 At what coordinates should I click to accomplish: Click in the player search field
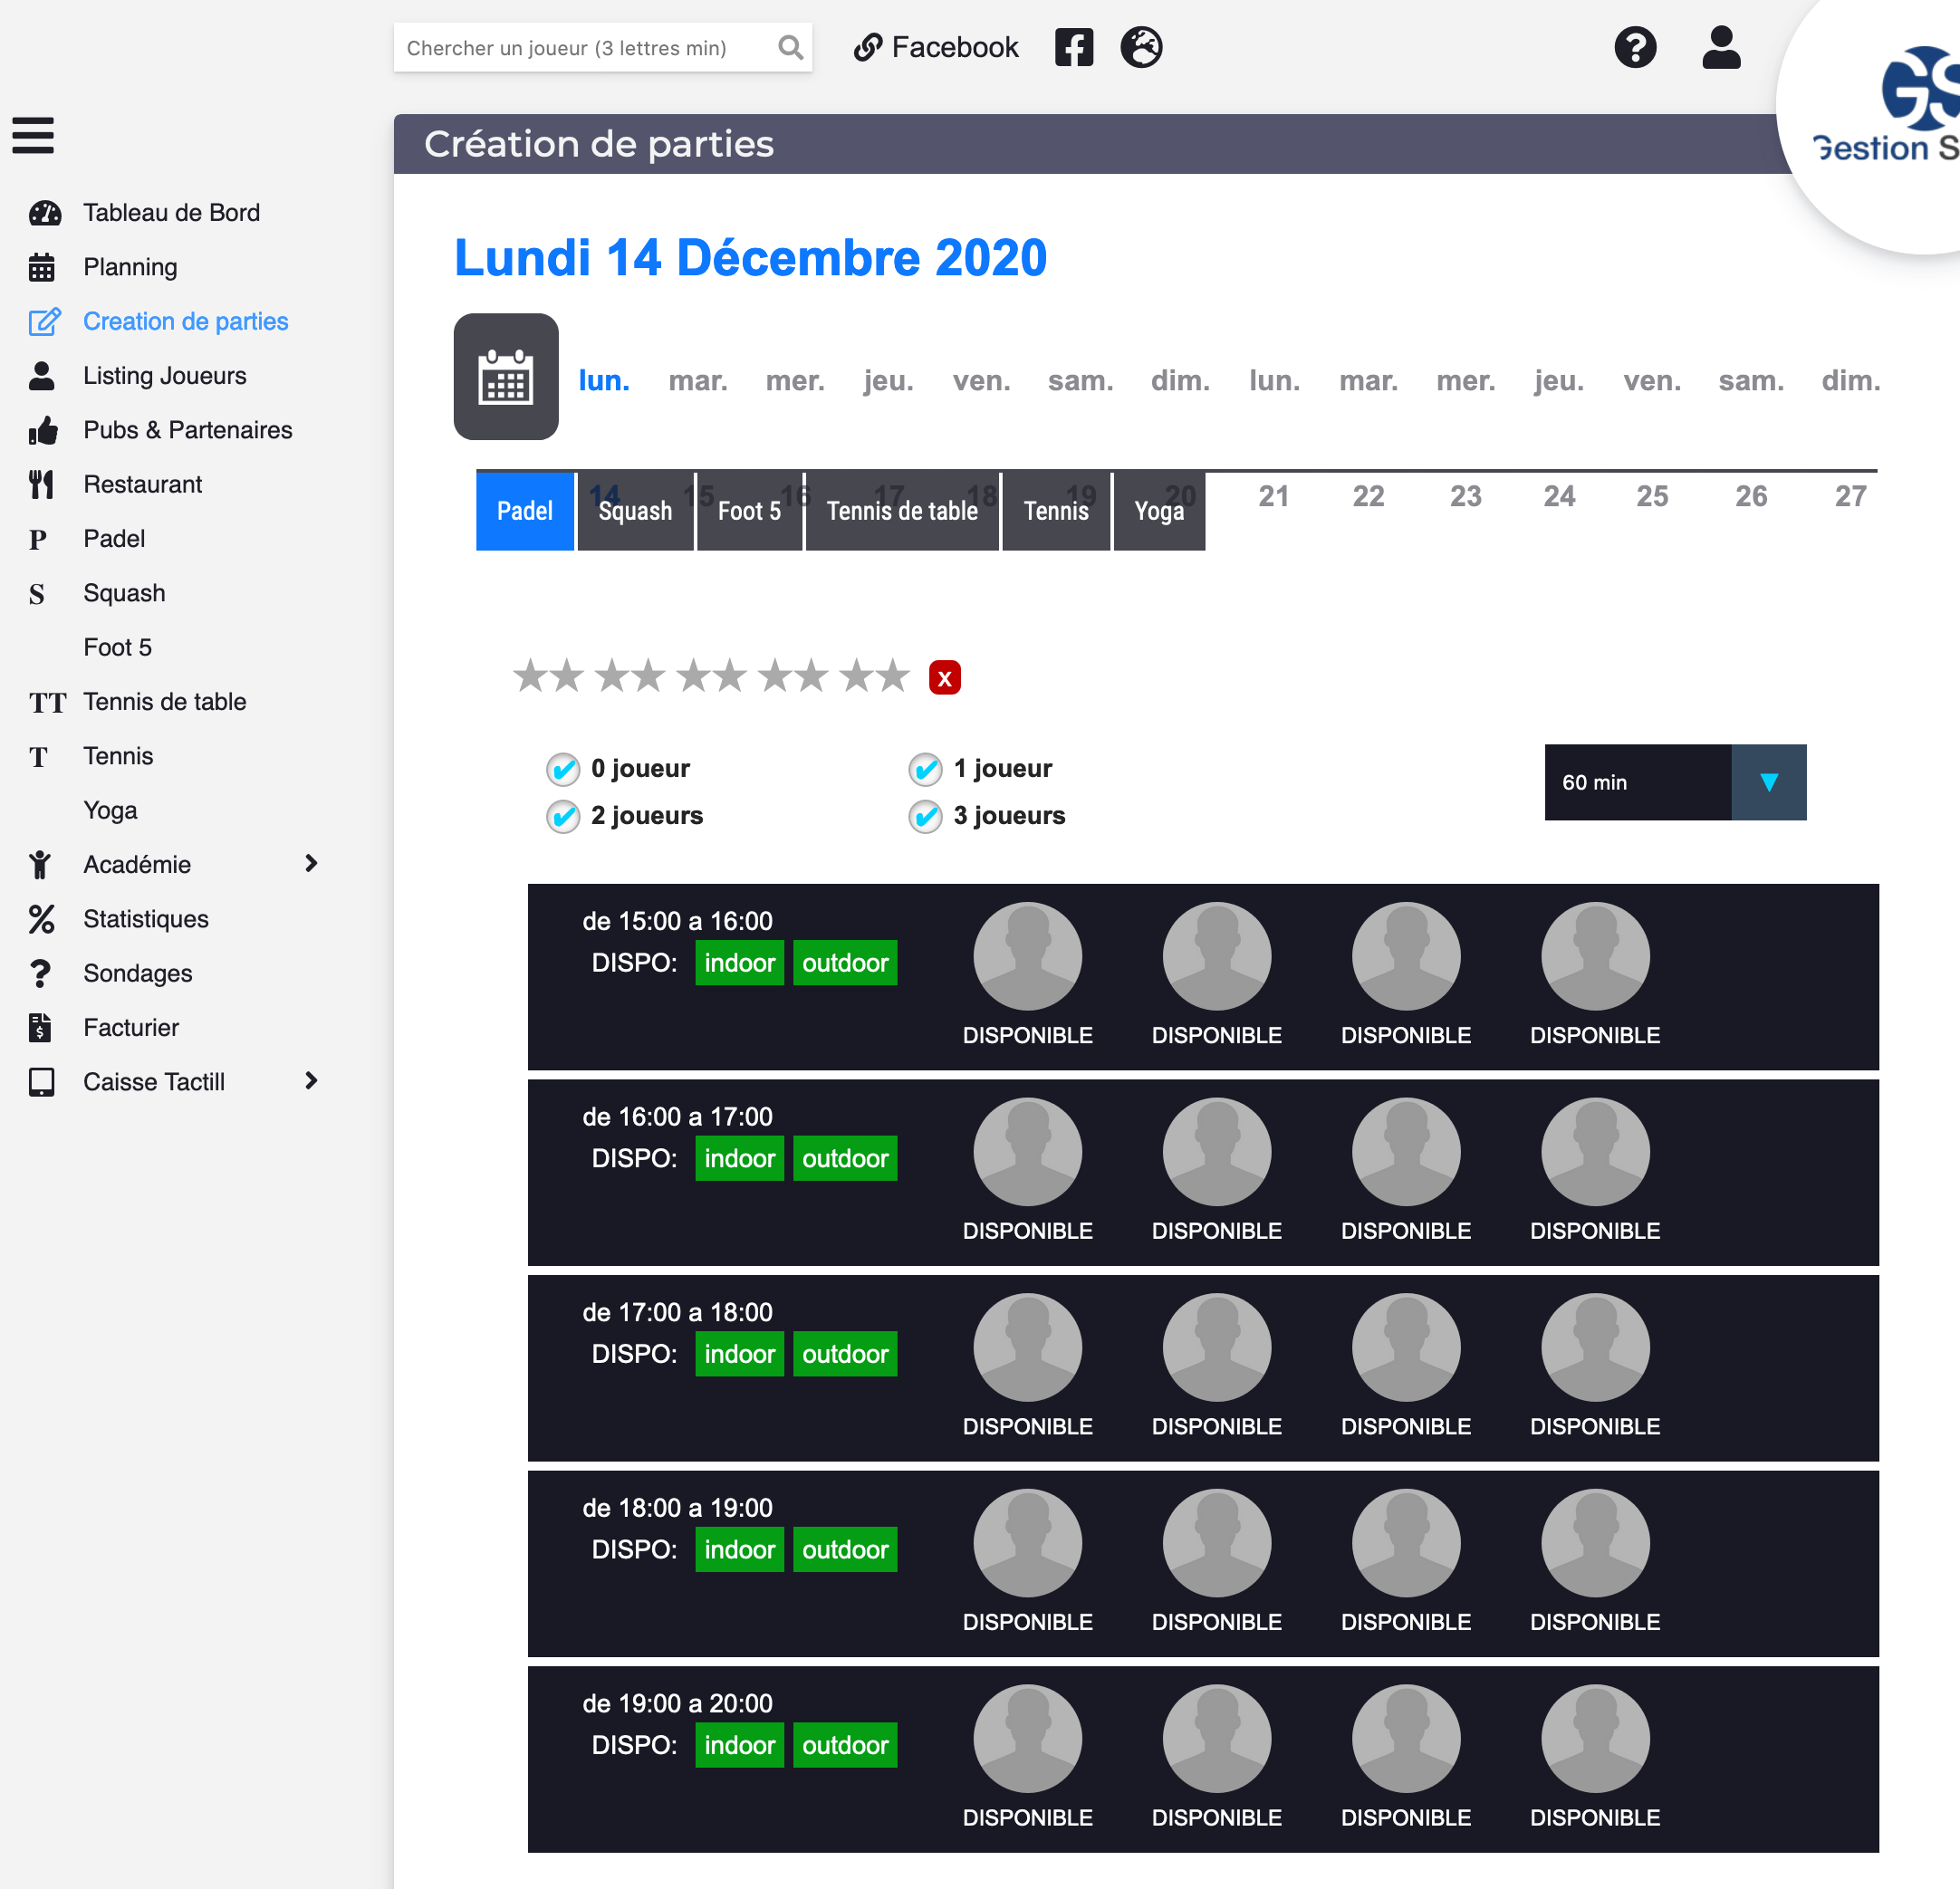(585, 48)
